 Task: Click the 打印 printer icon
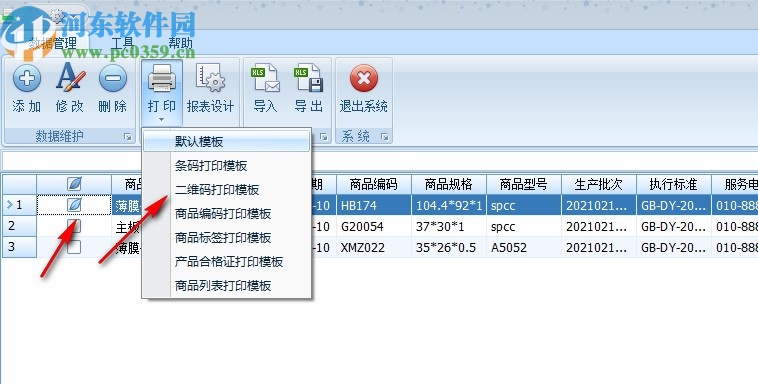click(161, 78)
